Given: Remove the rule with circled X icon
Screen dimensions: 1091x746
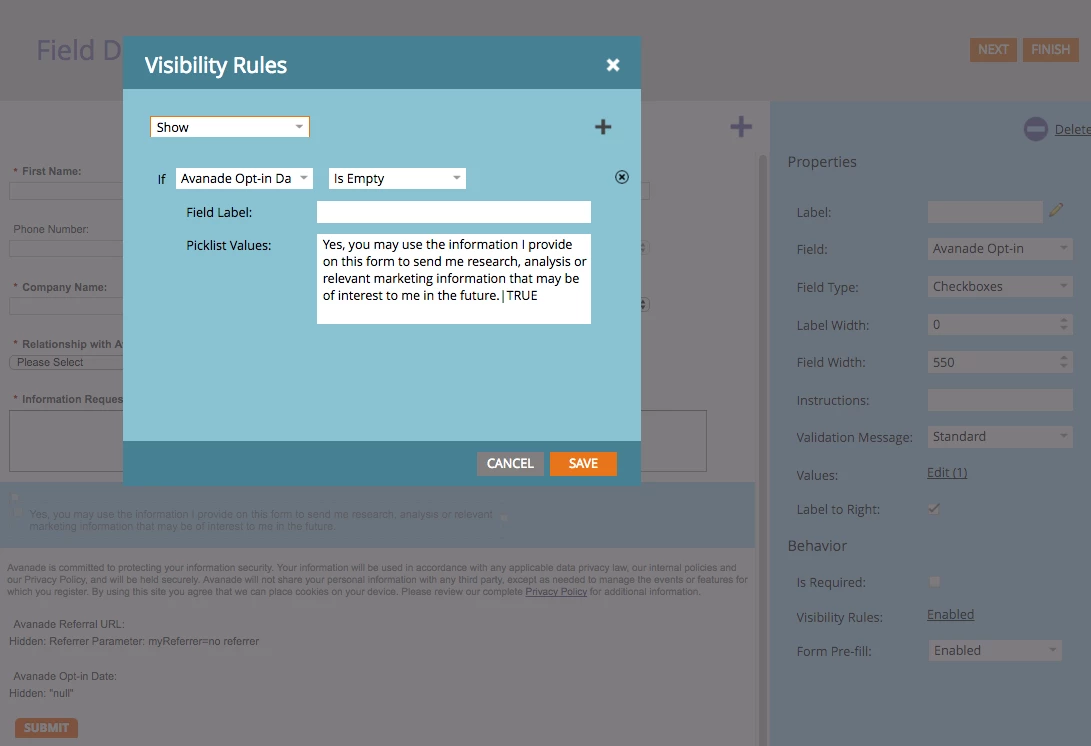Looking at the screenshot, I should 622,177.
